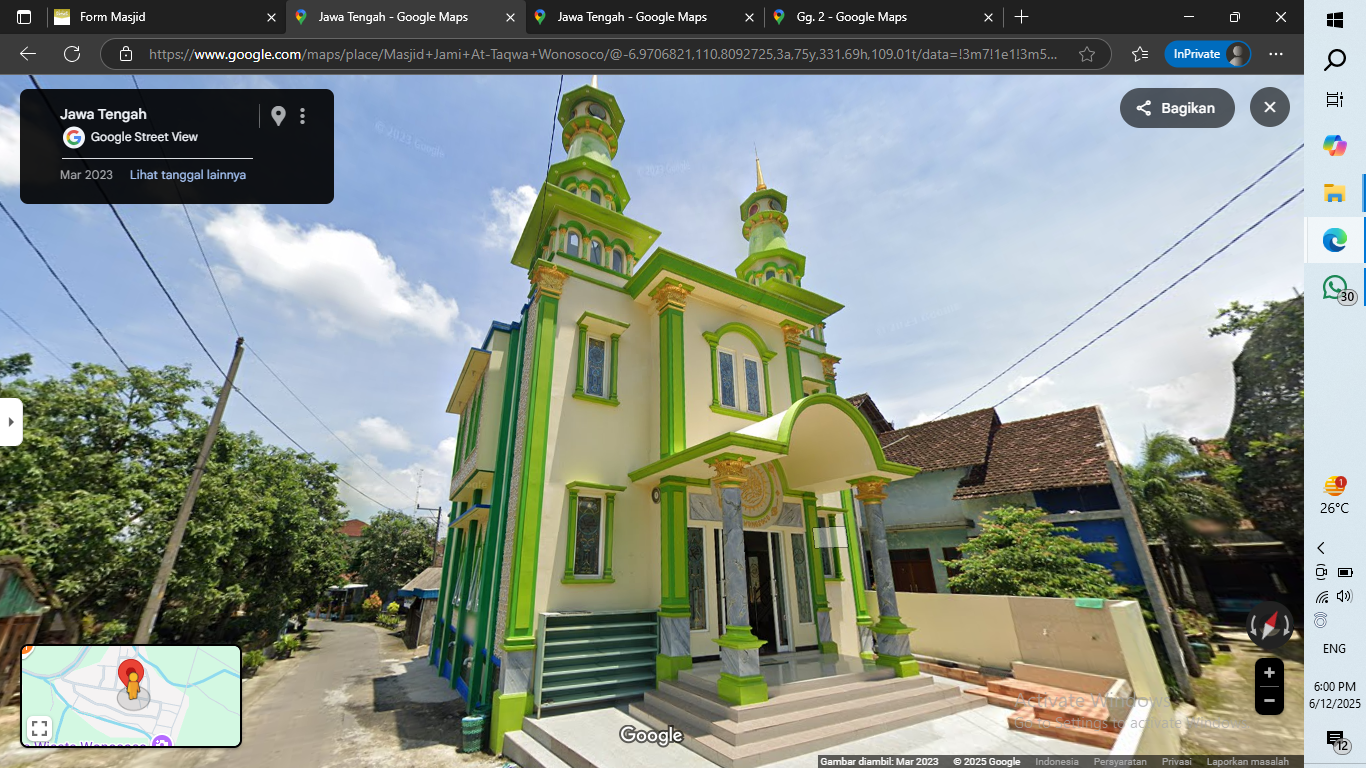Viewport: 1366px width, 768px height.
Task: Open the browser Settings and more menu
Action: coord(1276,54)
